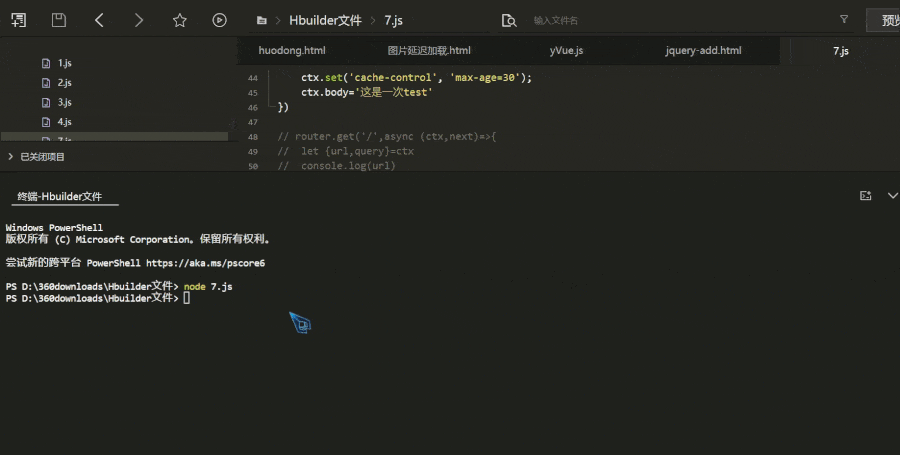This screenshot has height=455, width=900.
Task: Bookmark with the star icon
Action: [180, 21]
